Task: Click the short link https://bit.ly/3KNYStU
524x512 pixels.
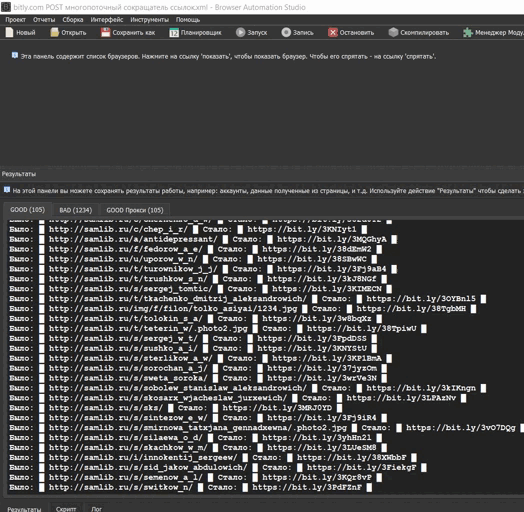Action: pos(312,348)
